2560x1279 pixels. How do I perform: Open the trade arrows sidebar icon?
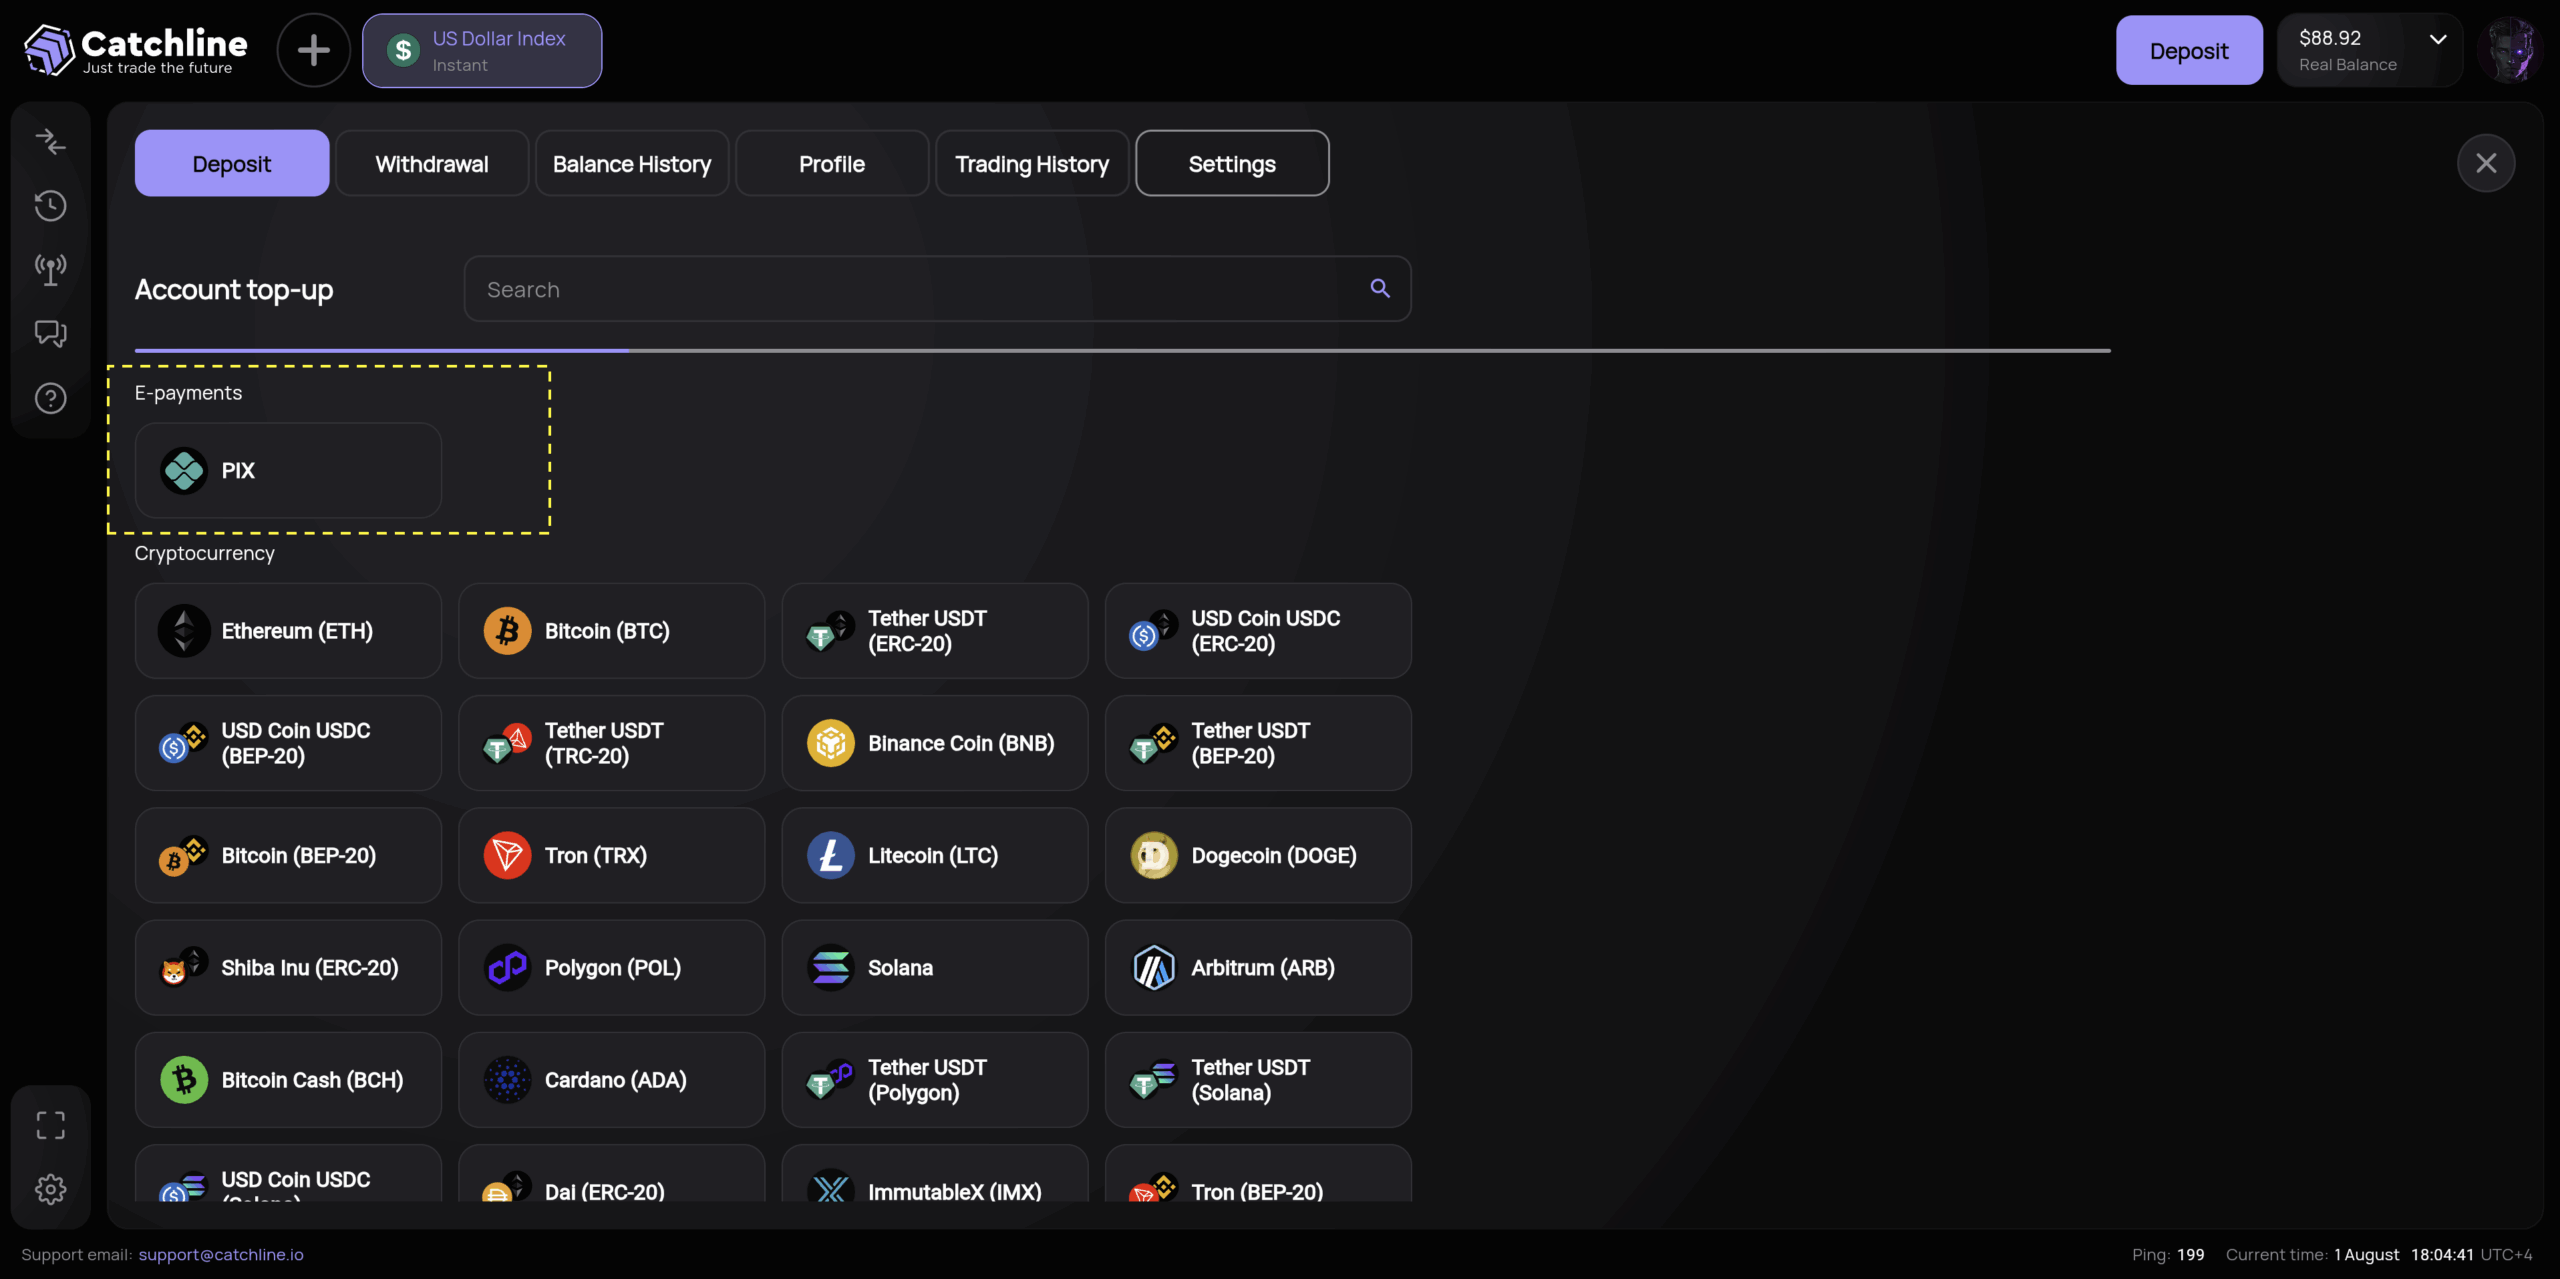click(50, 141)
